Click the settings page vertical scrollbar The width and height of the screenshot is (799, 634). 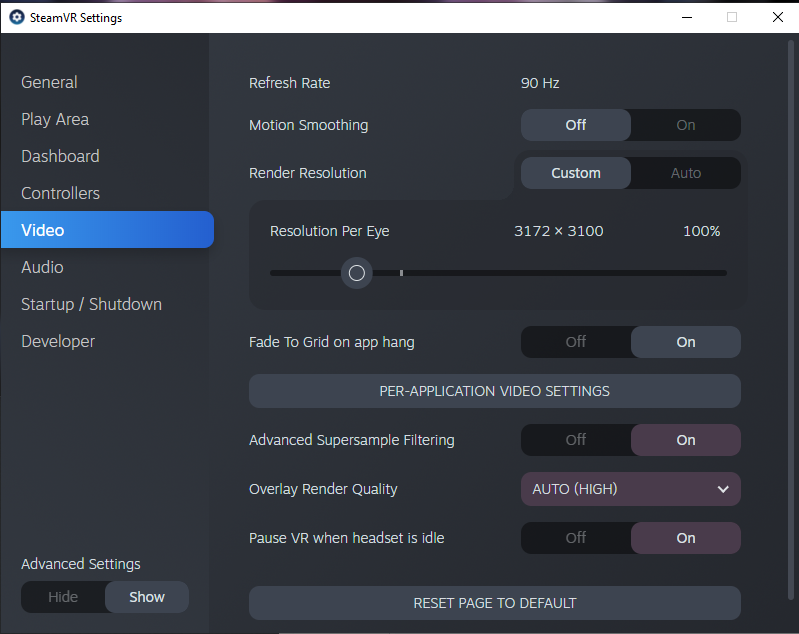click(791, 320)
